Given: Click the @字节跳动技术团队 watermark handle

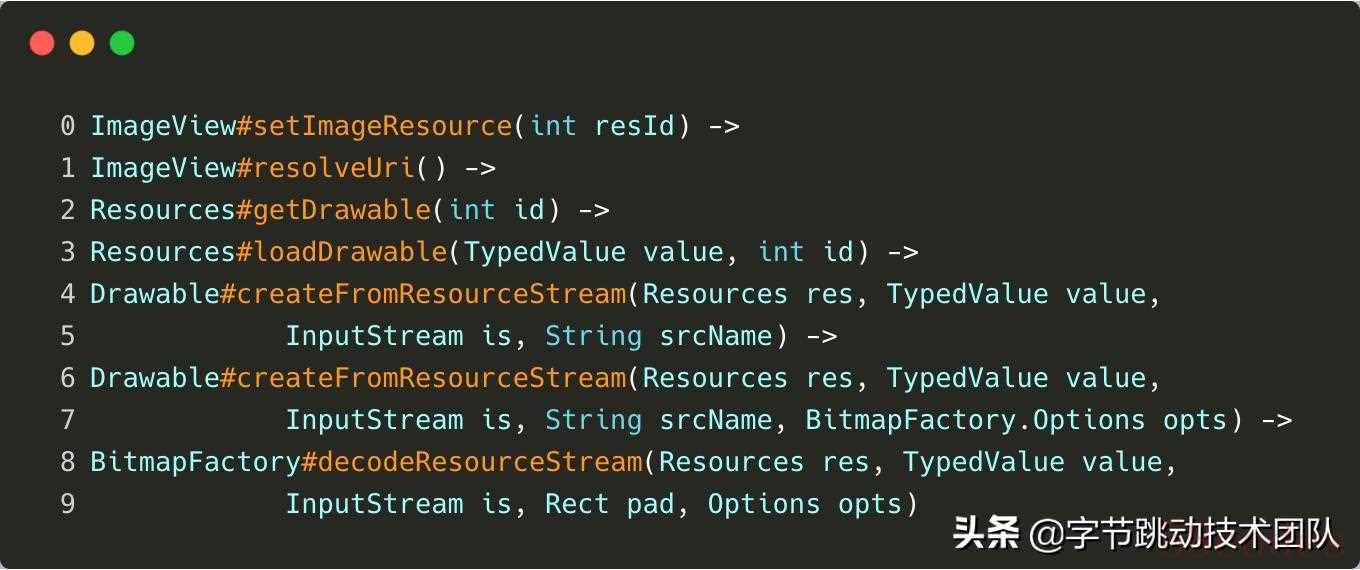Looking at the screenshot, I should point(1183,533).
